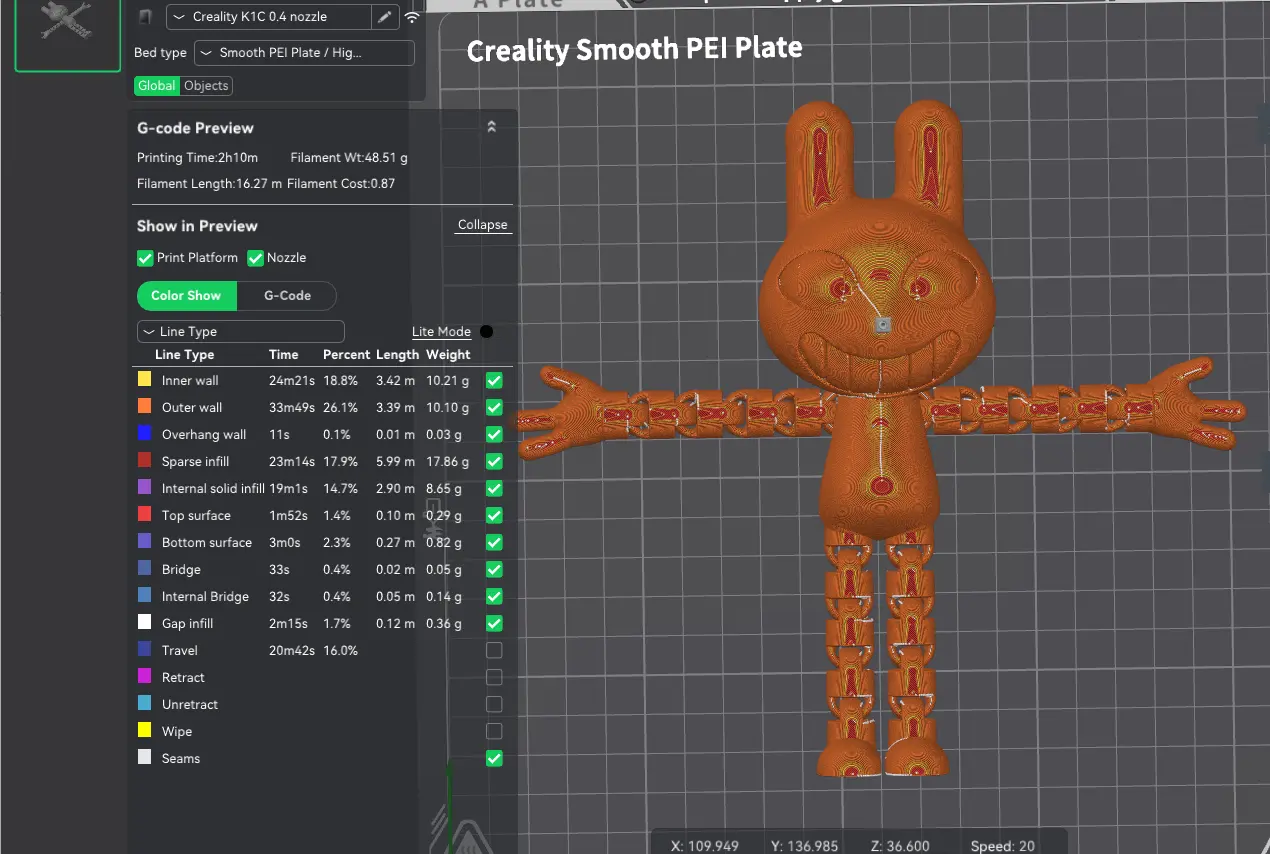
Task: Click the purple Internal solid infill swatch
Action: [x=144, y=488]
